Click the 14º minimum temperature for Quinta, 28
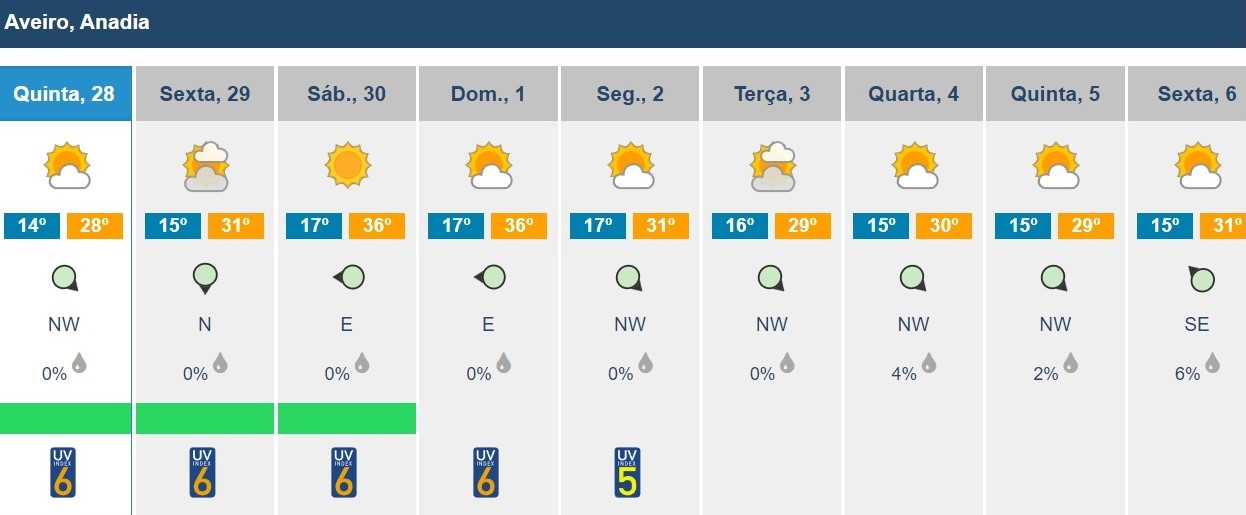The image size is (1246, 515). [x=33, y=226]
